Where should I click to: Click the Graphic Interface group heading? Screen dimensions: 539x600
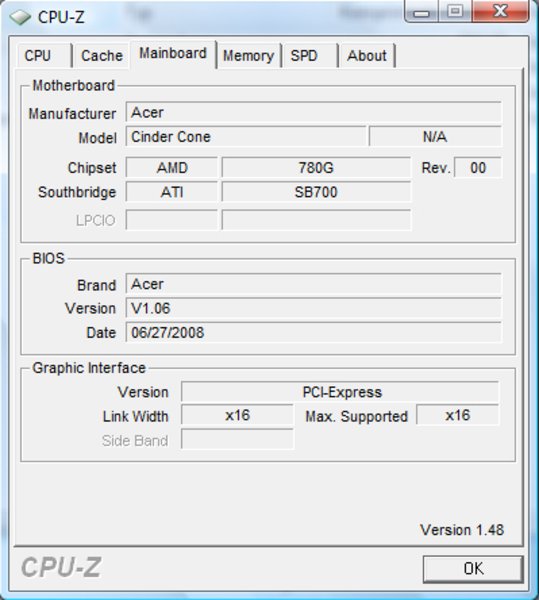(89, 368)
